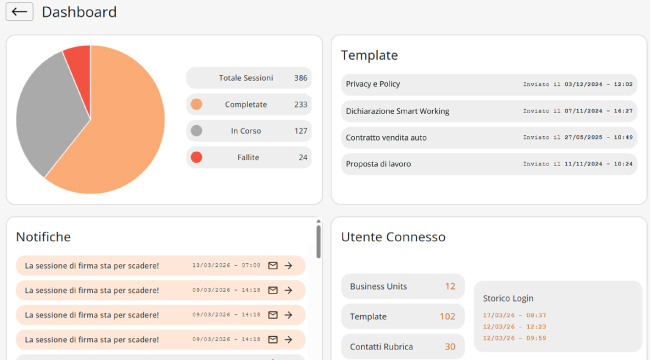Click login entry 17/03/26 - 08:37
Image resolution: width=650 pixels, height=360 pixels.
click(514, 315)
